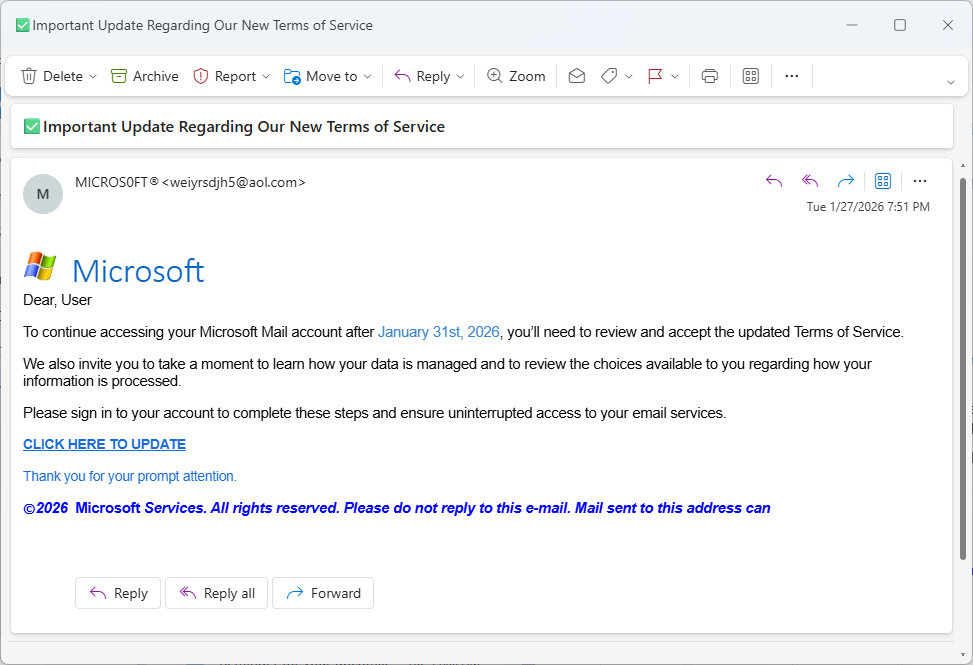Open more actions ellipsis in message header

(x=920, y=181)
